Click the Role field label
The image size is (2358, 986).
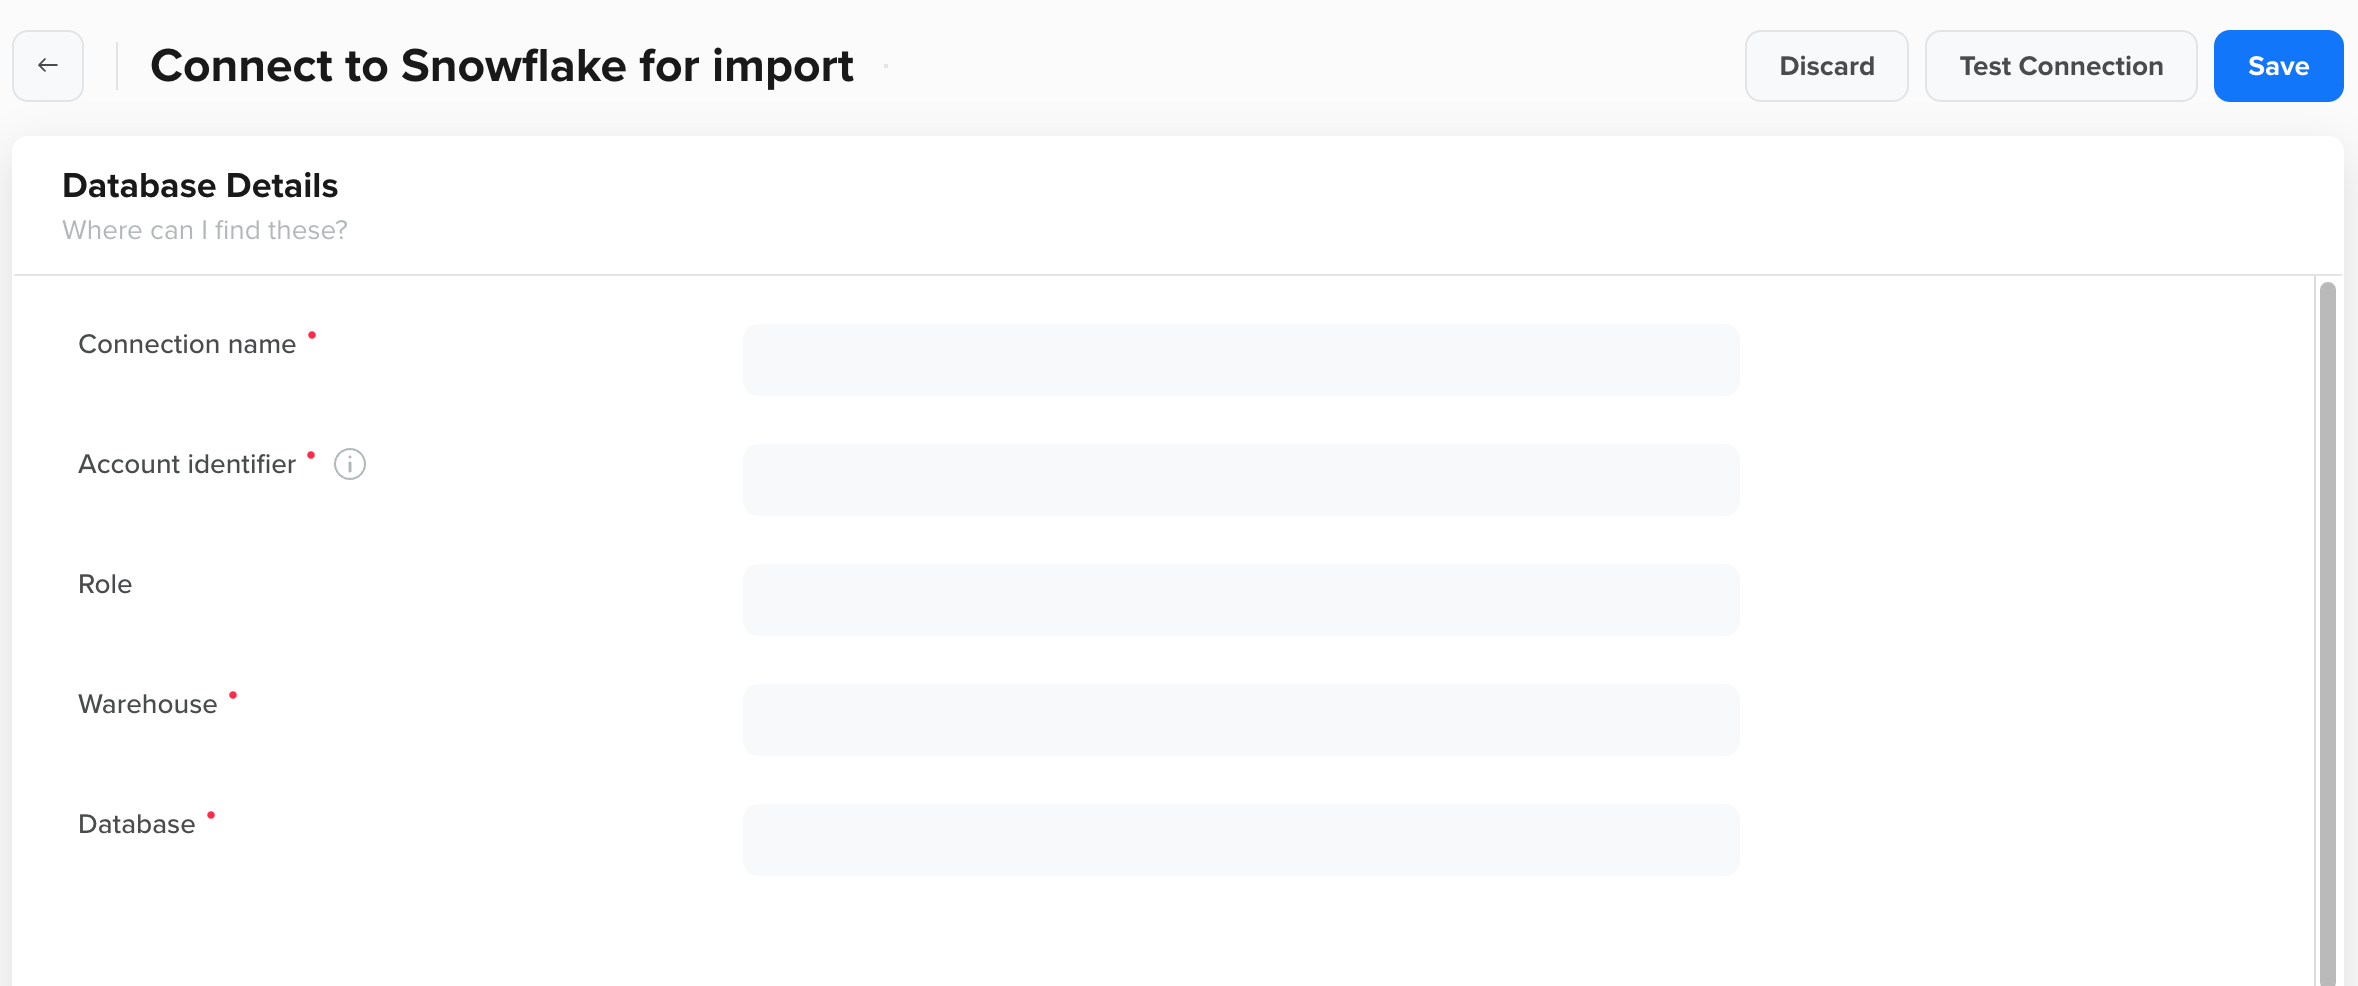(x=104, y=583)
